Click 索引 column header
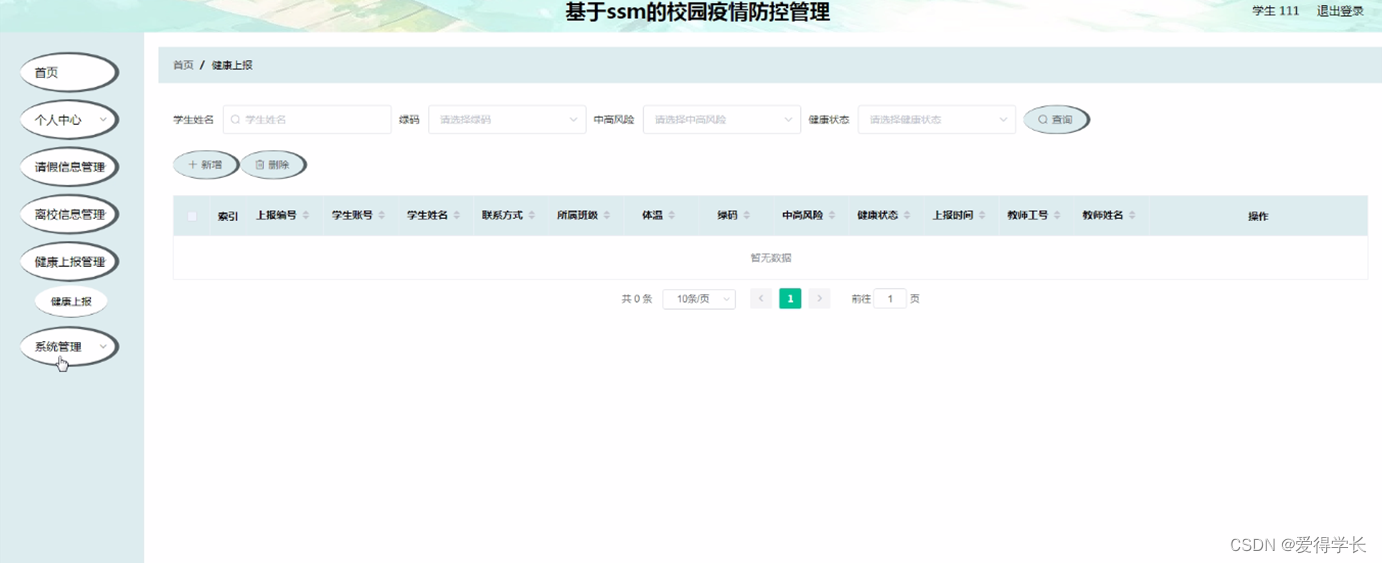The image size is (1382, 563). 228,216
